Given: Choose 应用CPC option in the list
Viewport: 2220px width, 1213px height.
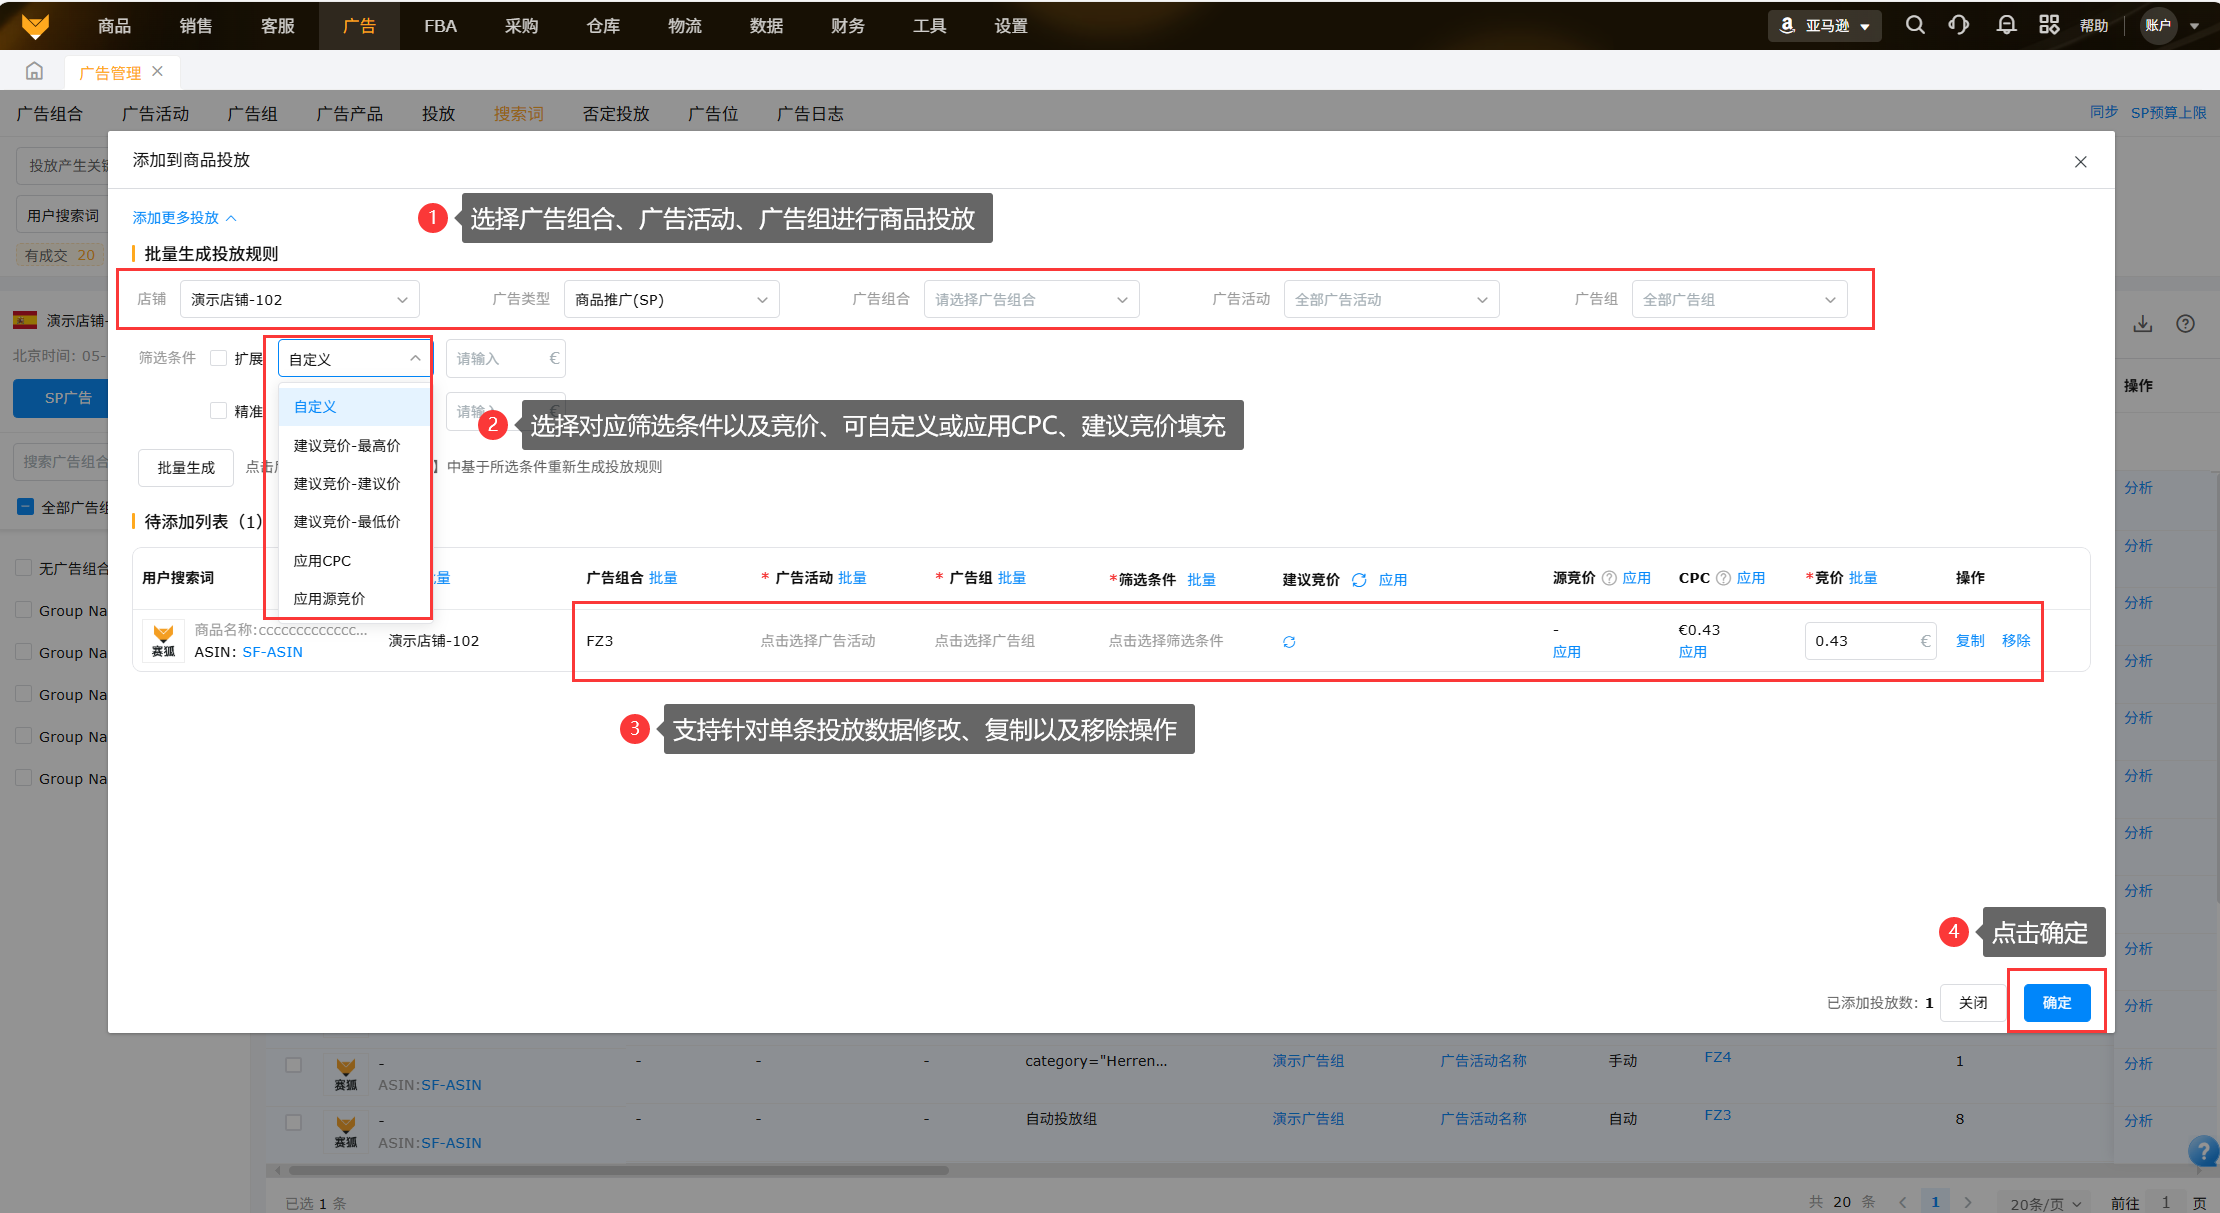Looking at the screenshot, I should 322,561.
